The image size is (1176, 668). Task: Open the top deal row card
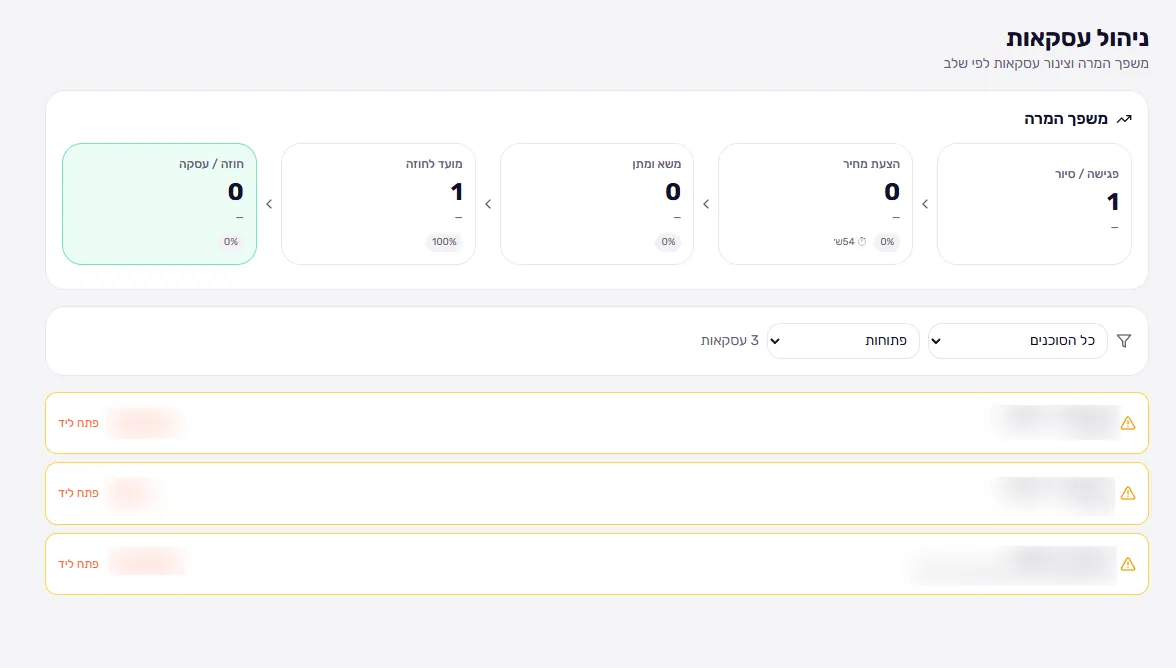(x=597, y=423)
